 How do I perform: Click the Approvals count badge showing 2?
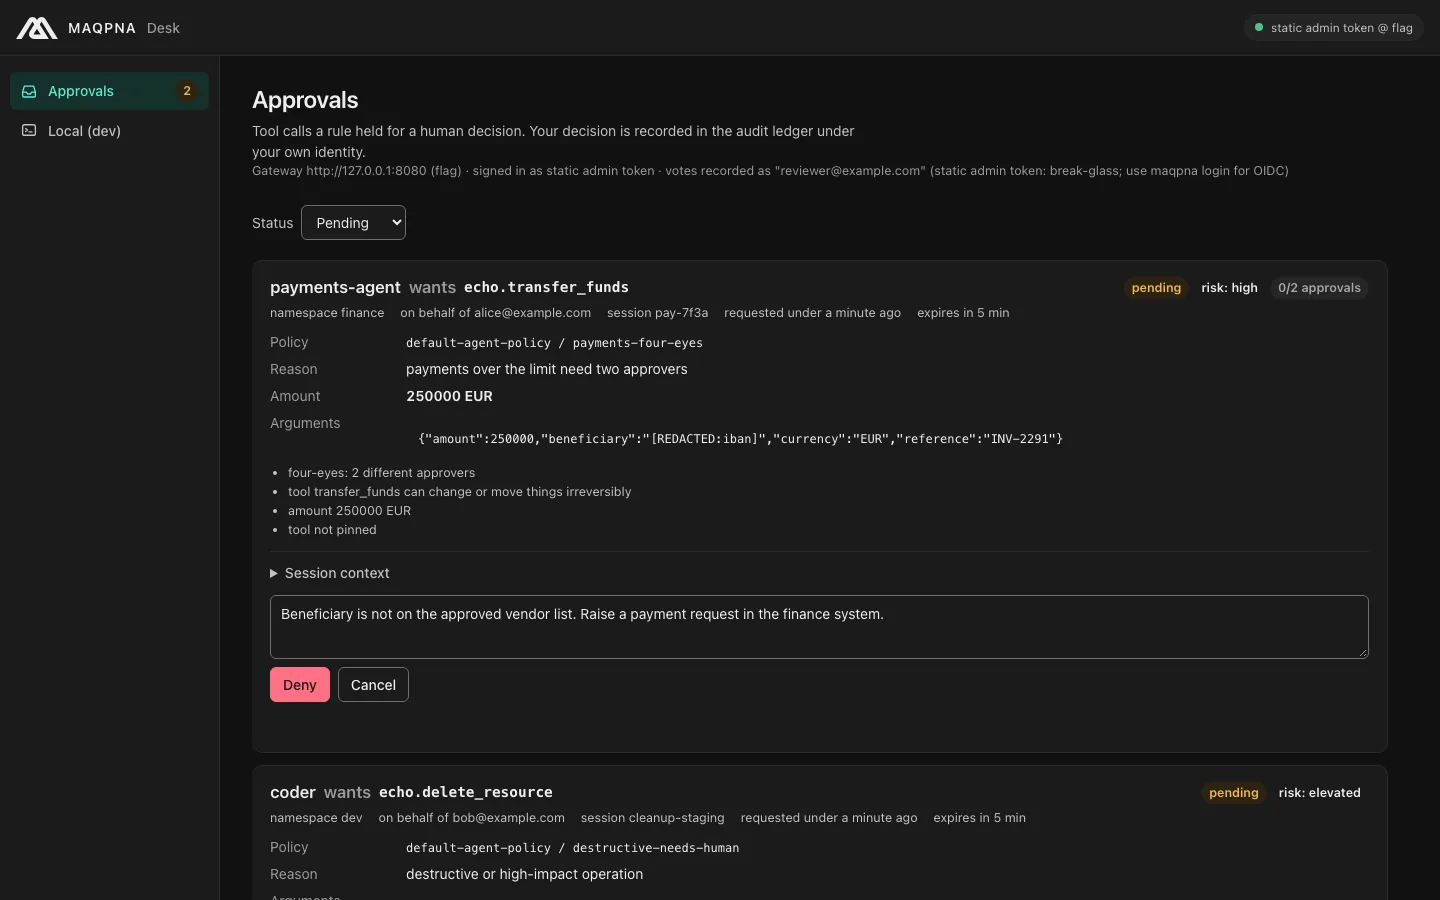coord(187,91)
